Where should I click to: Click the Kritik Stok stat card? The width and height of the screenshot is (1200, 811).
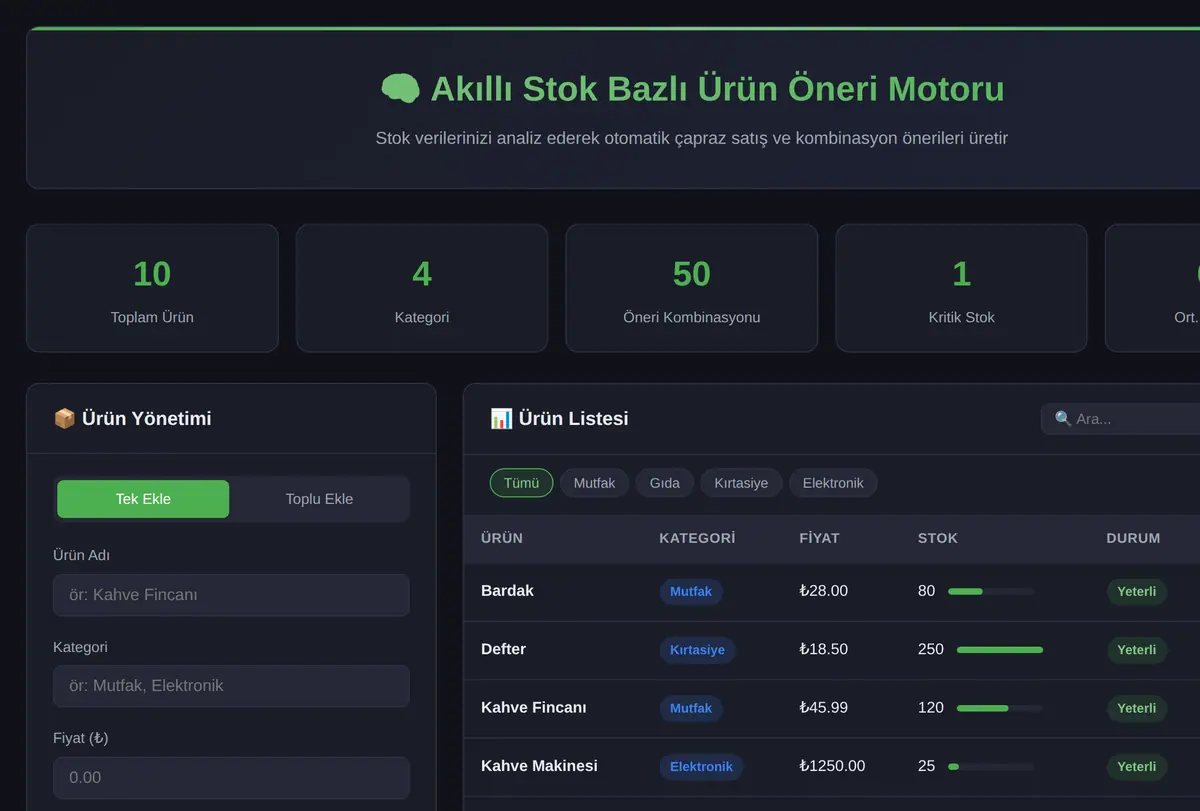click(961, 288)
